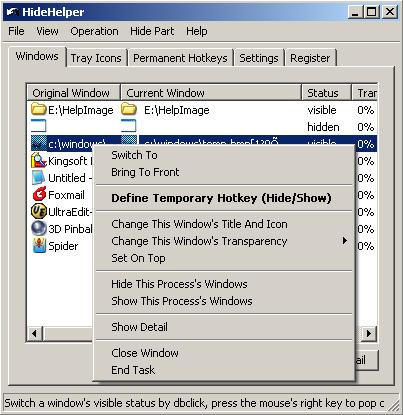
Task: Select the UltraEdit icon entry
Action: (39, 212)
